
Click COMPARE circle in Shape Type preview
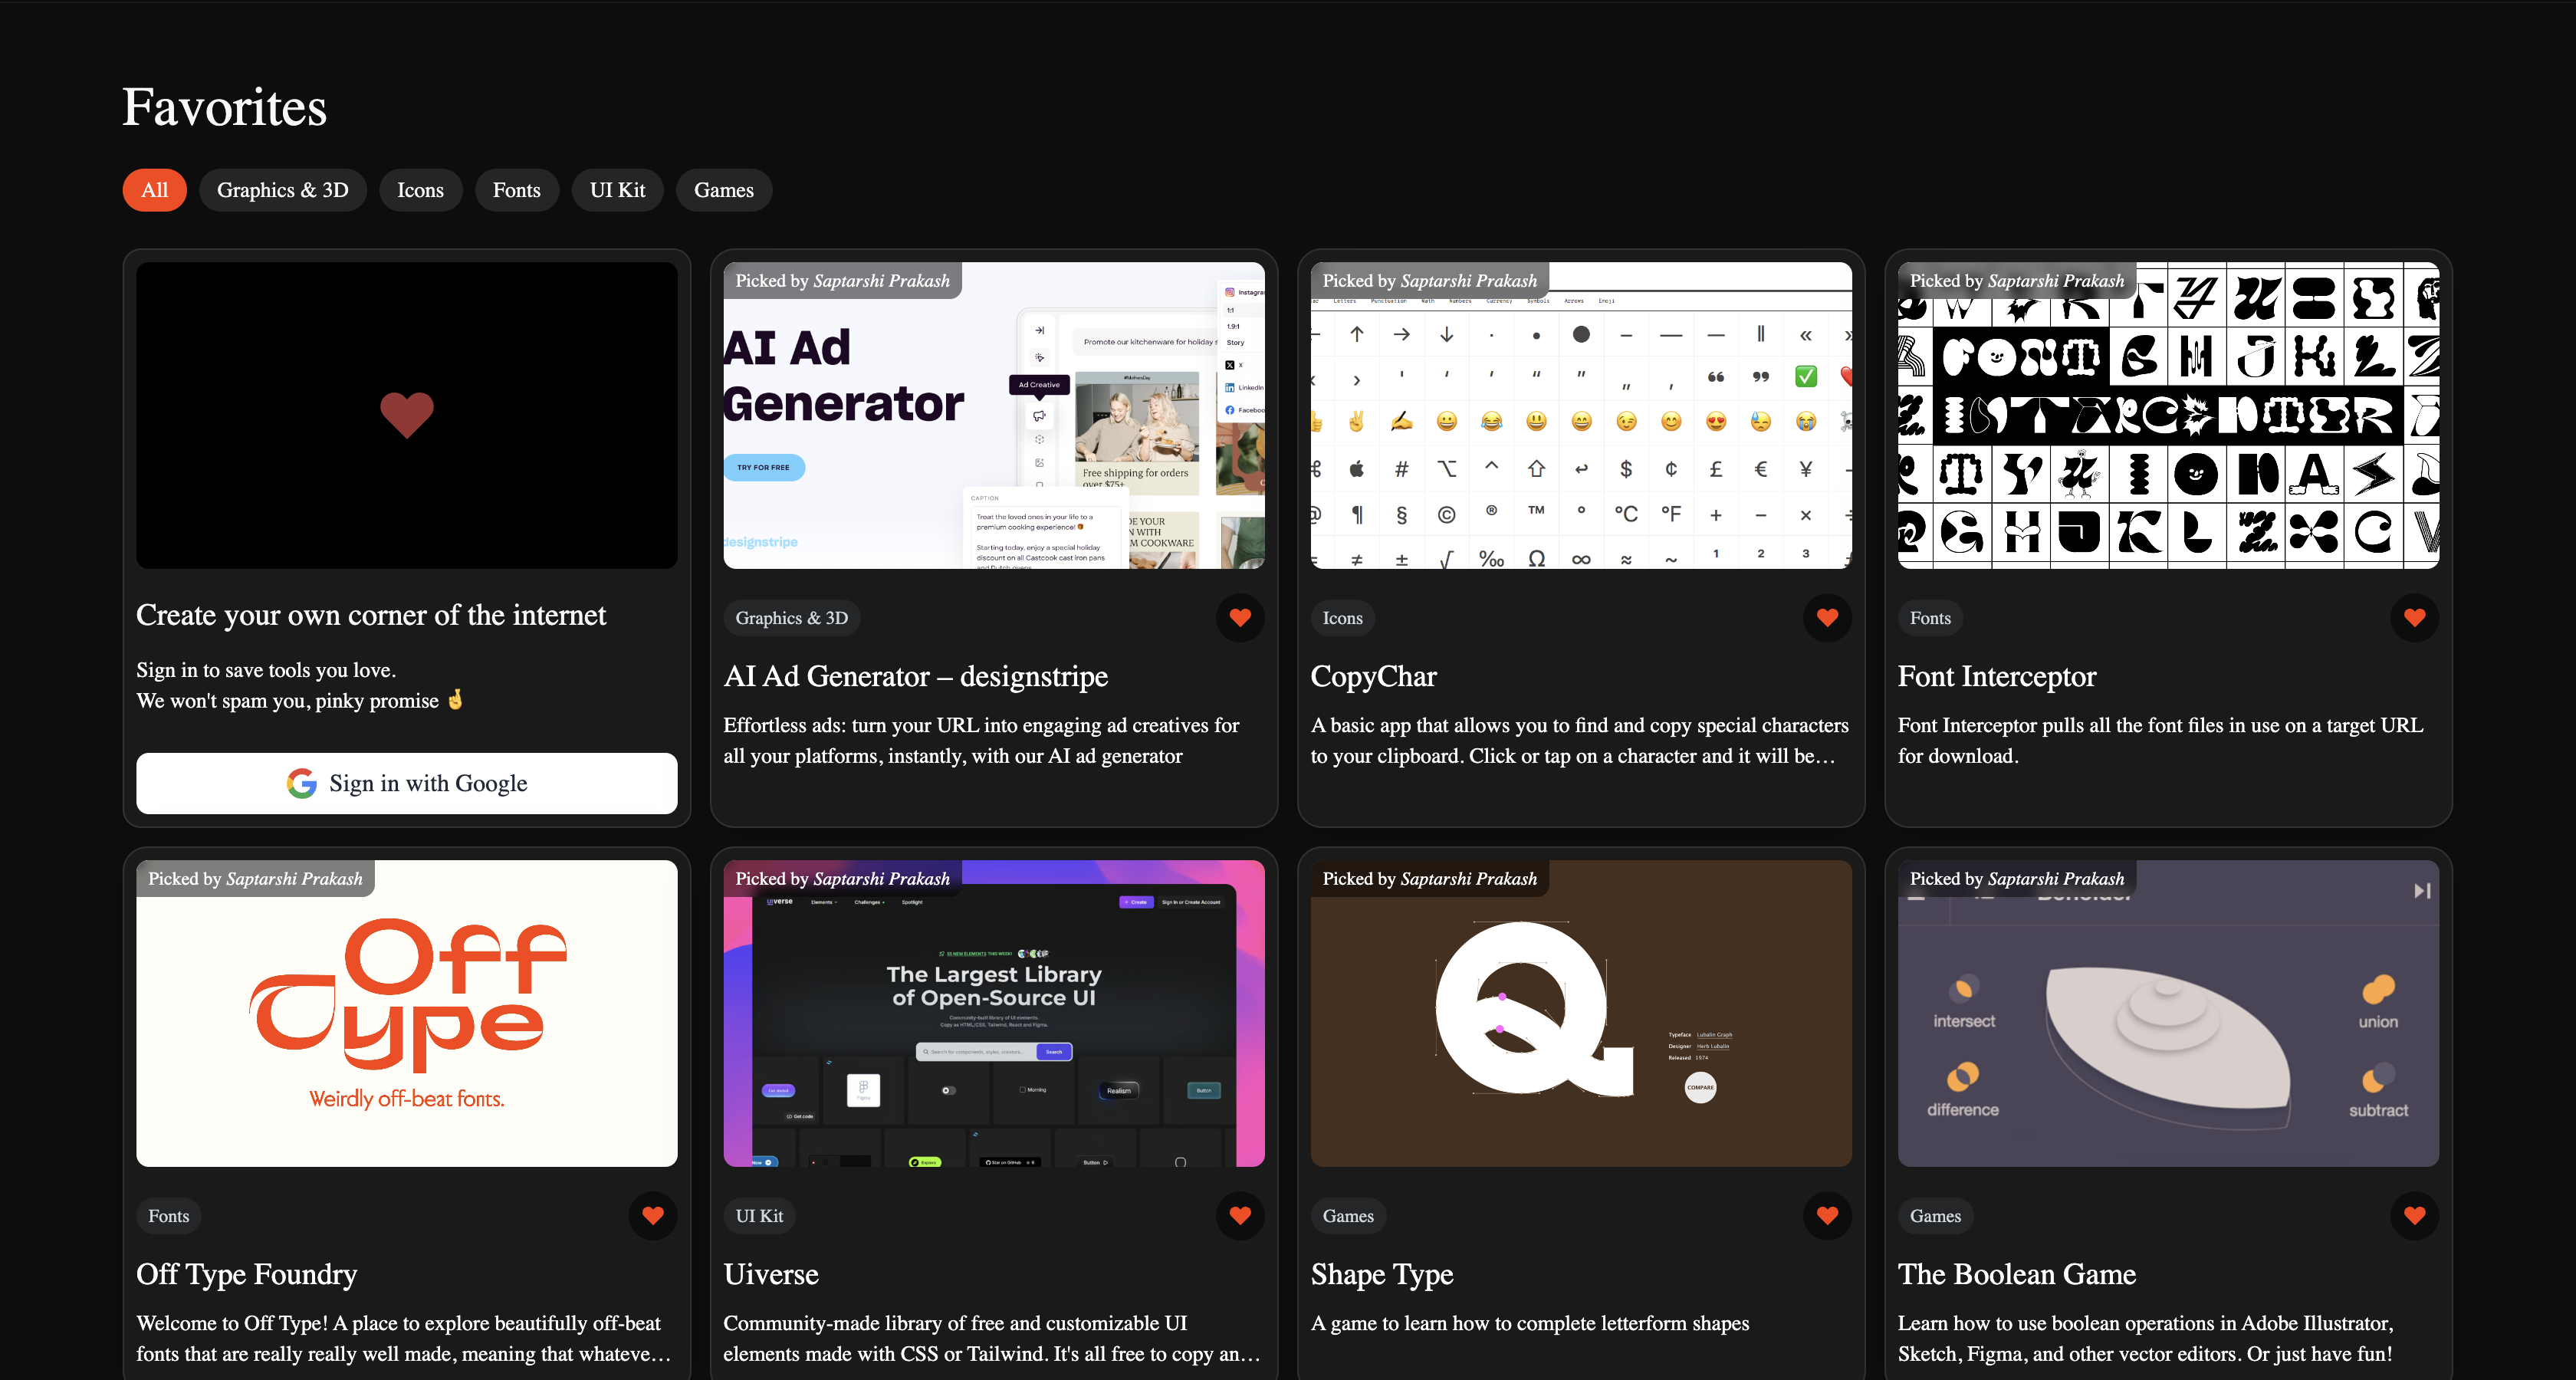click(x=1700, y=1087)
